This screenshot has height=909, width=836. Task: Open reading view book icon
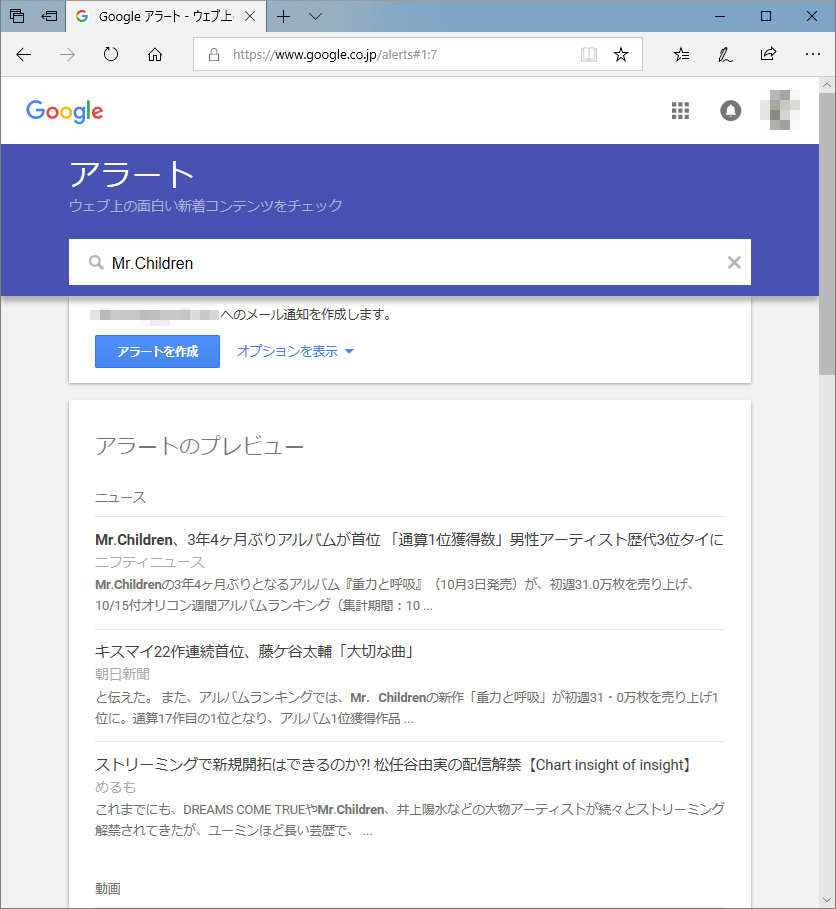588,54
